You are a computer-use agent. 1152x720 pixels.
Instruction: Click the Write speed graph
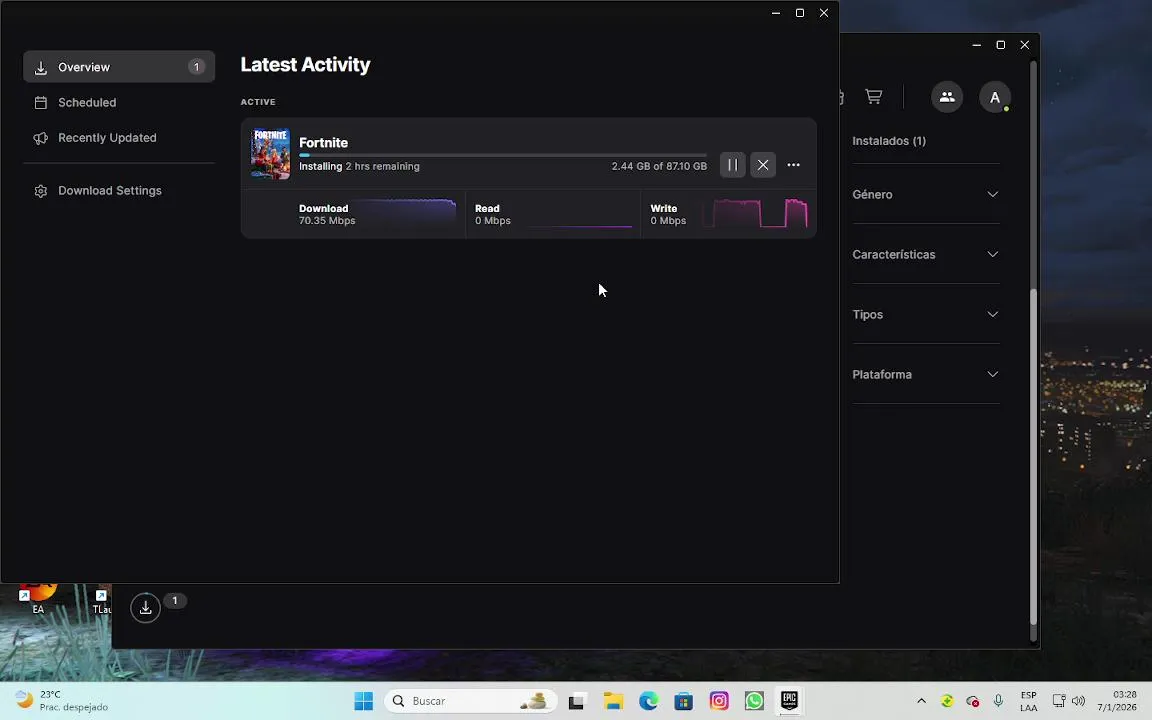click(x=756, y=213)
